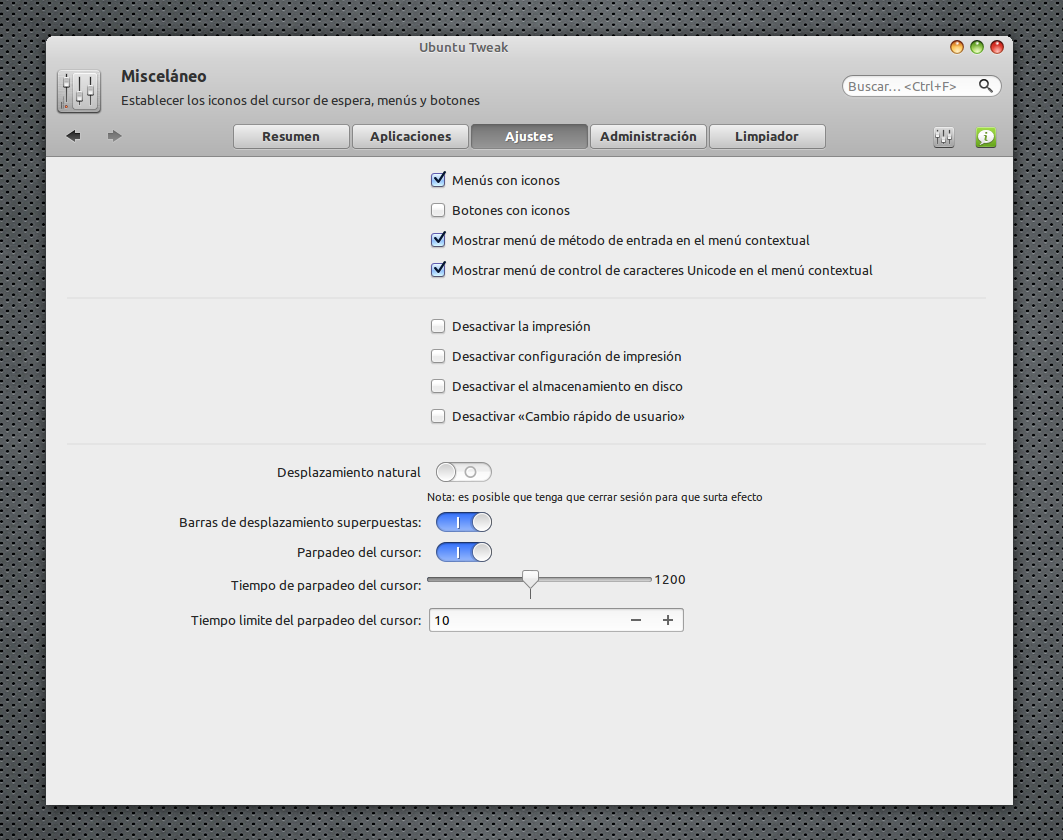
Task: Click the Misceláneo heading text
Action: pos(163,76)
